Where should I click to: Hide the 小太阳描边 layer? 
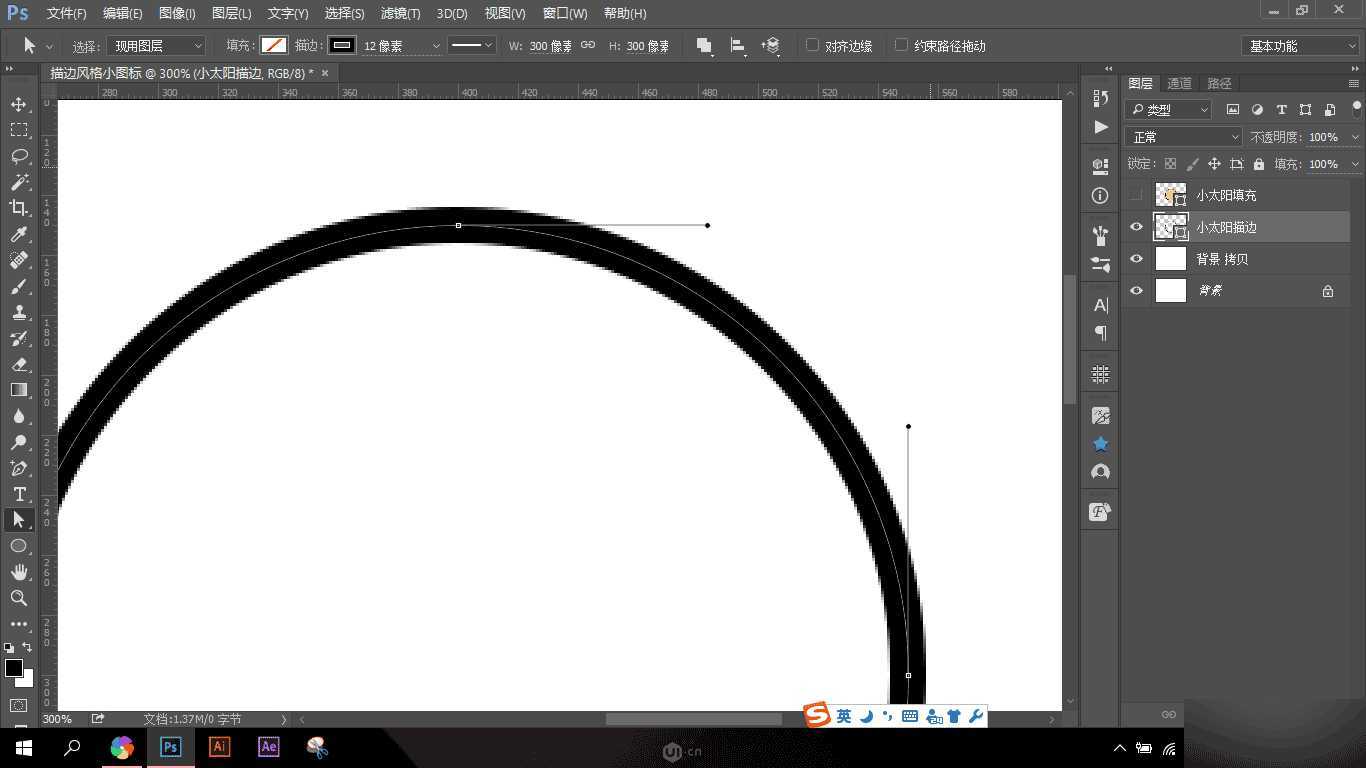click(x=1136, y=227)
